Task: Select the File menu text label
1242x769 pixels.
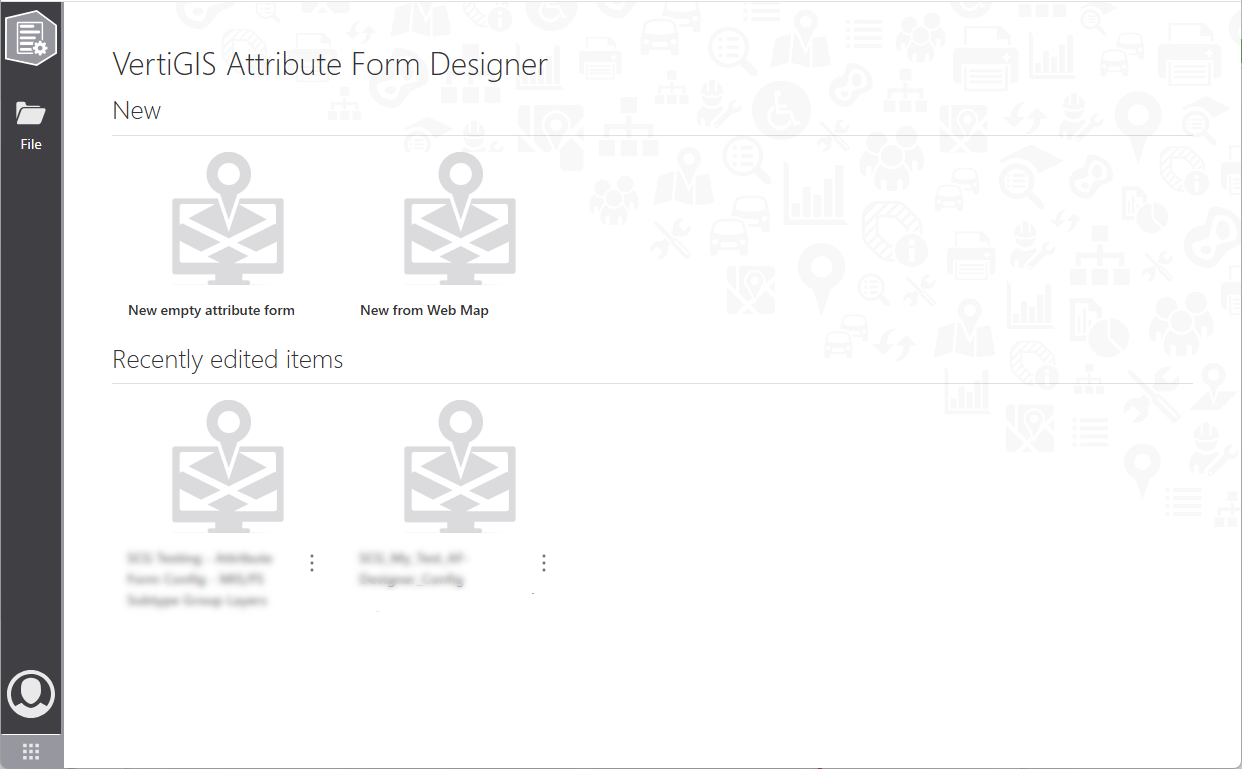Action: (x=31, y=145)
